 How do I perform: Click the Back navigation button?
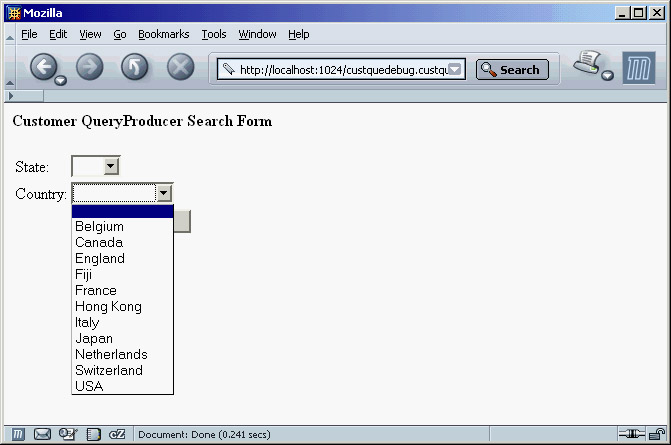[x=43, y=68]
